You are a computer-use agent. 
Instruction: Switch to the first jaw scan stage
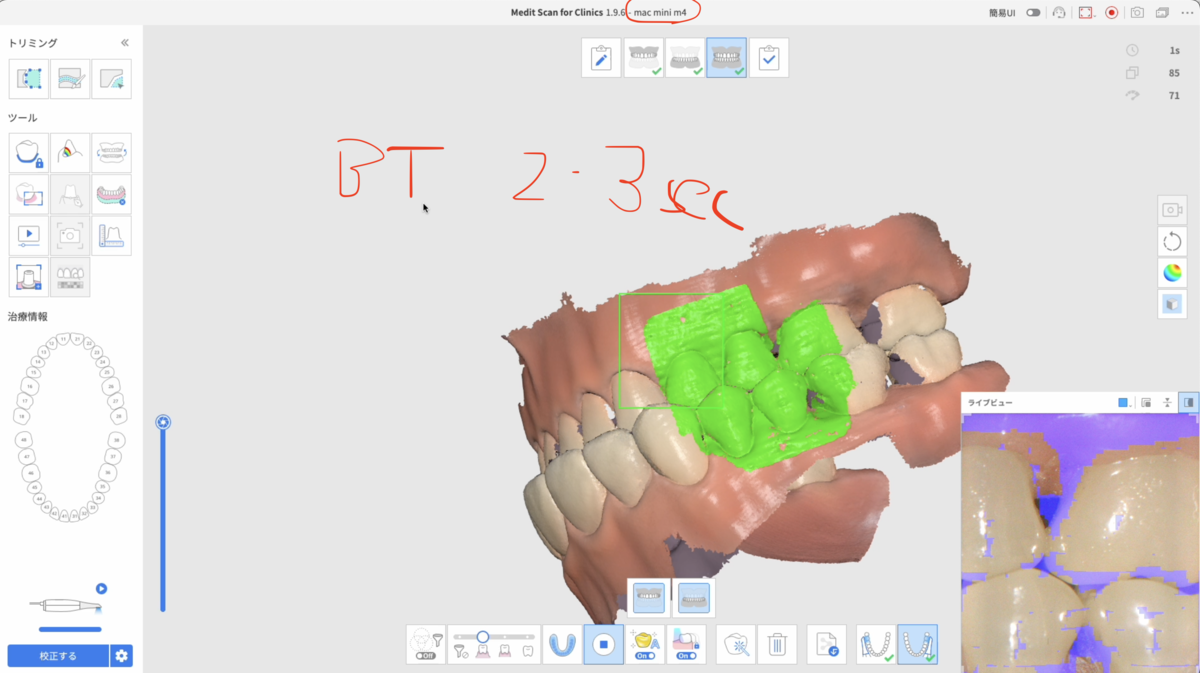[643, 58]
